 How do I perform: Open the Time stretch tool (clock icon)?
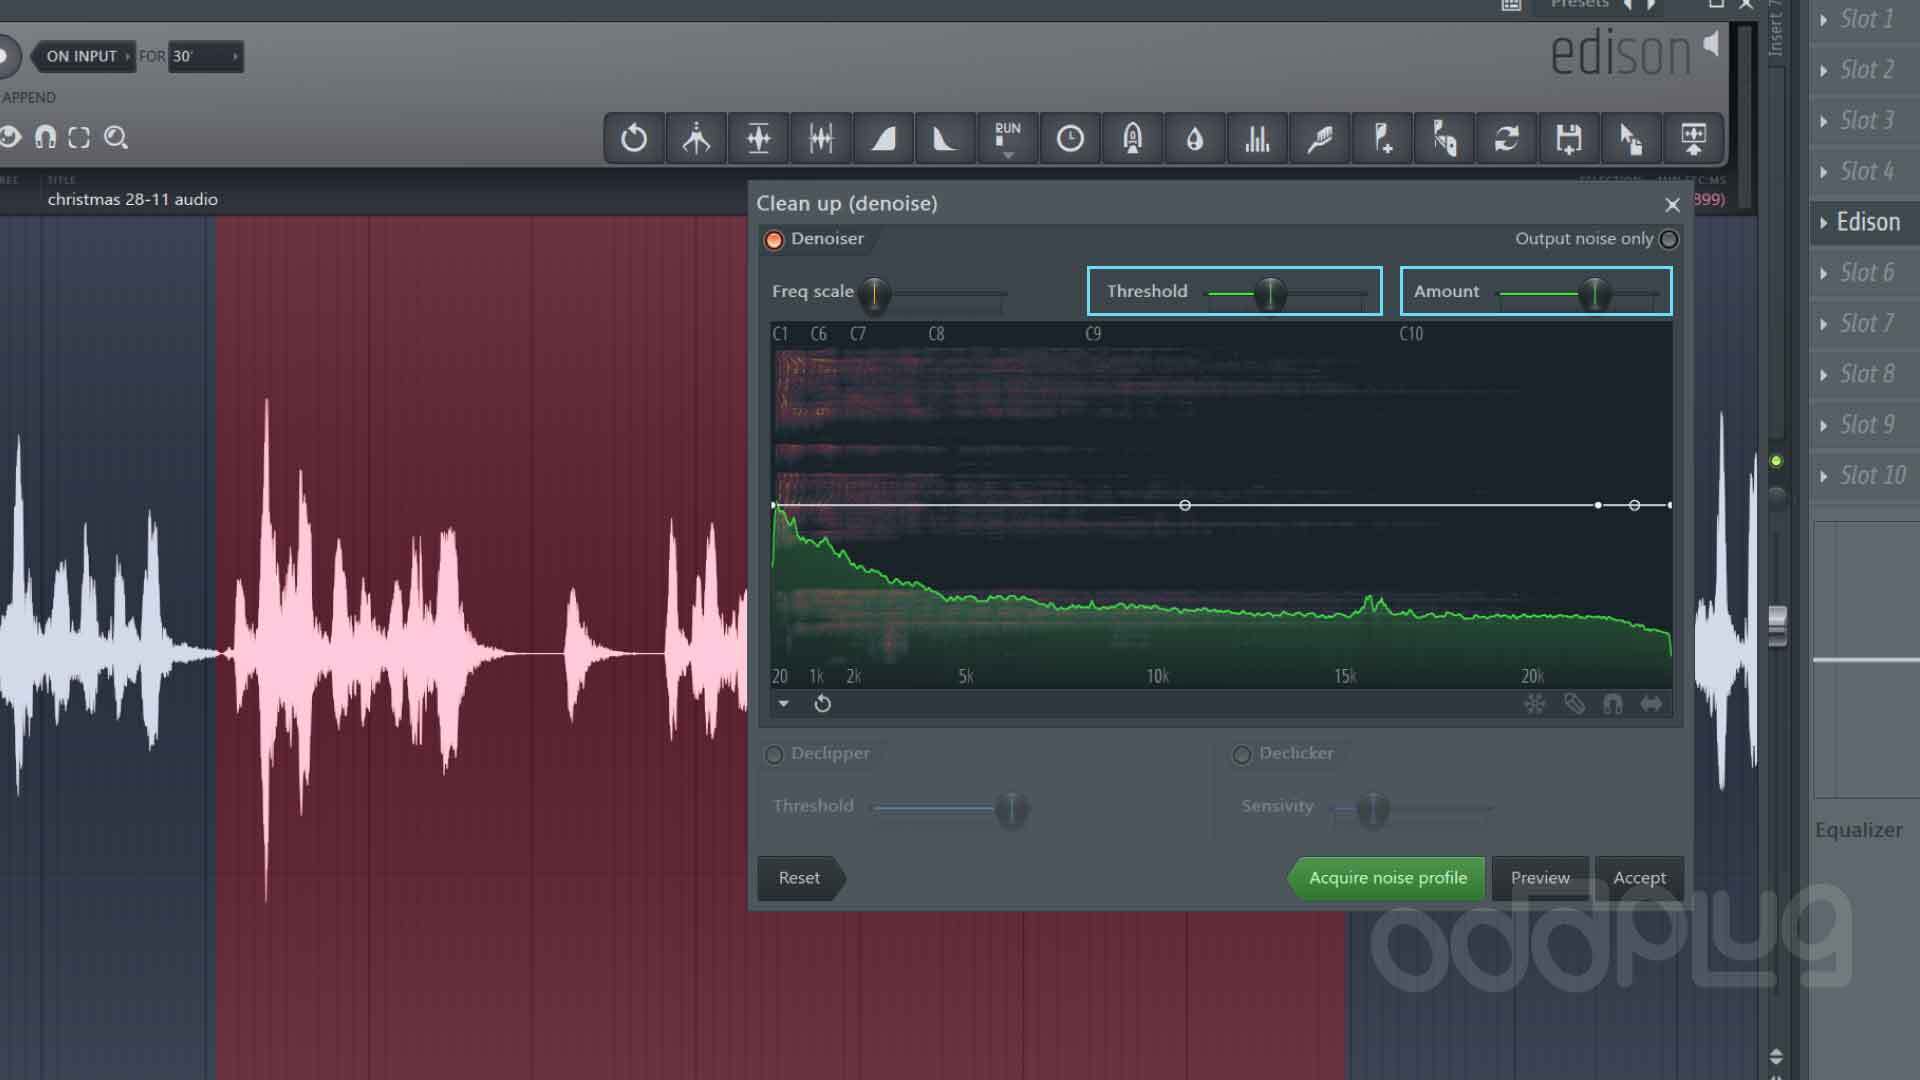(1070, 138)
